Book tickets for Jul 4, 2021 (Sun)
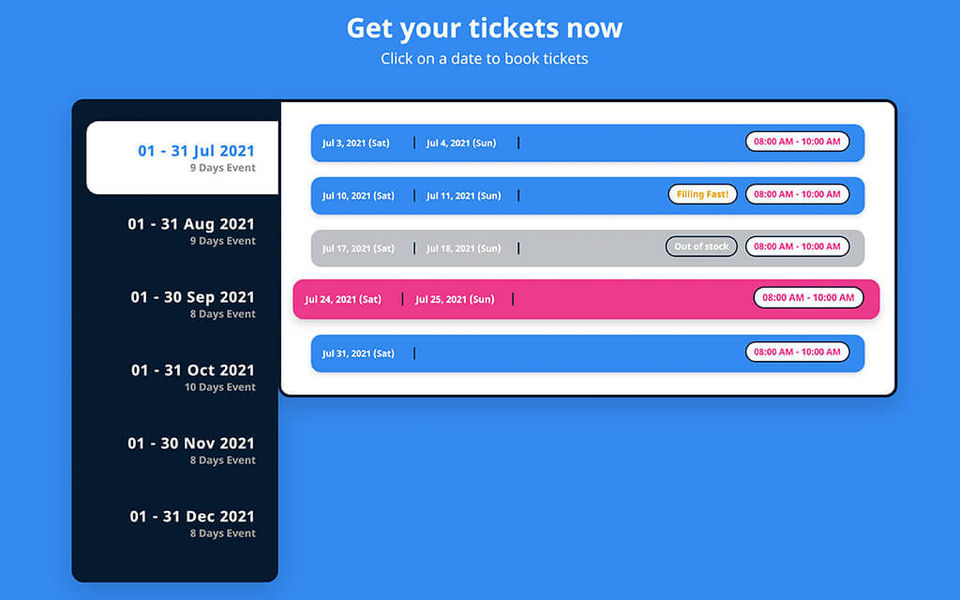The height and width of the screenshot is (600, 960). (x=461, y=143)
